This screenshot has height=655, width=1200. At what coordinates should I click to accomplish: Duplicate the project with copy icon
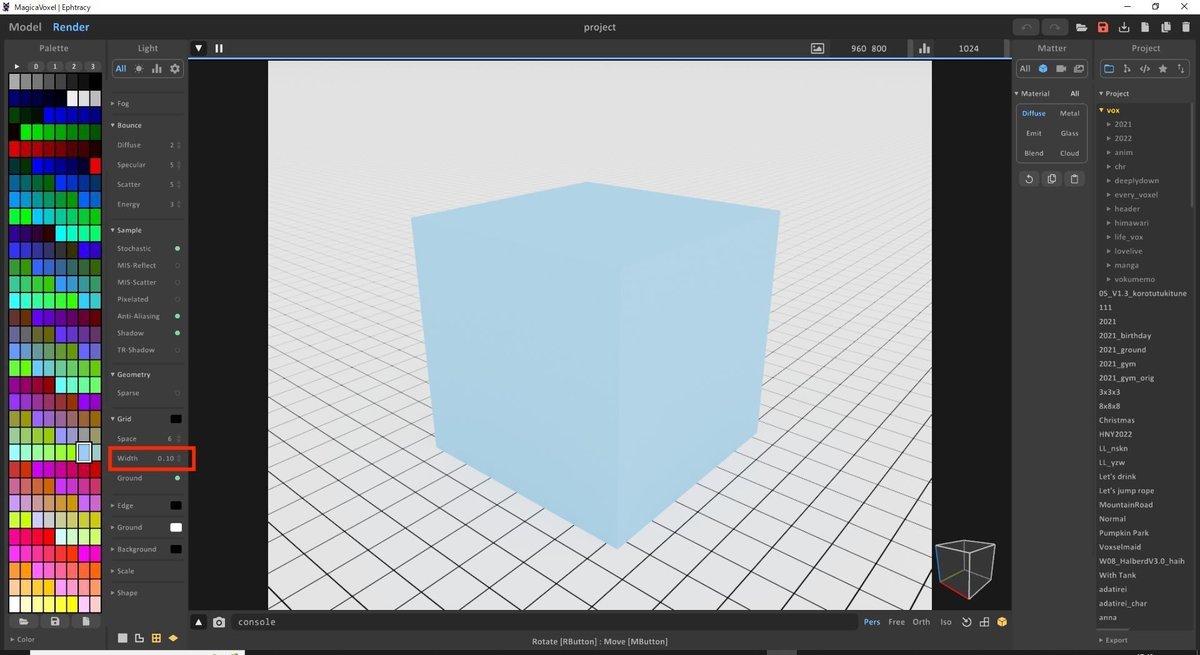1164,27
